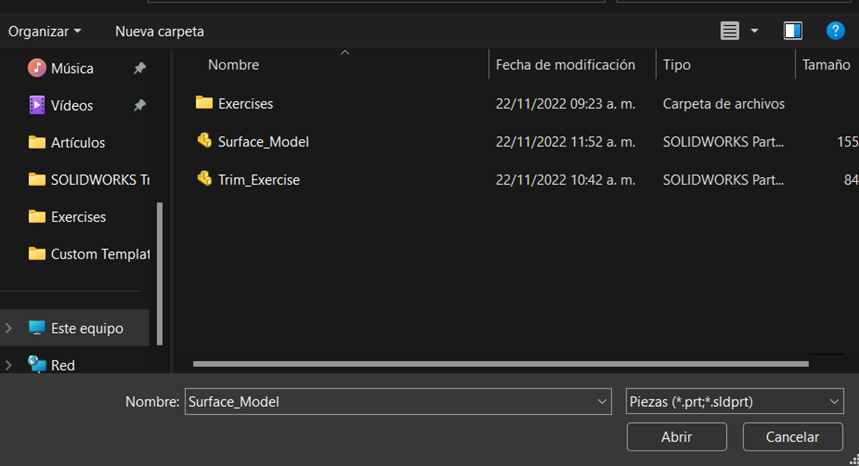Click Trim_Exercise date 22/11/2022 10:42 a. m.
The height and width of the screenshot is (466, 859).
point(565,180)
